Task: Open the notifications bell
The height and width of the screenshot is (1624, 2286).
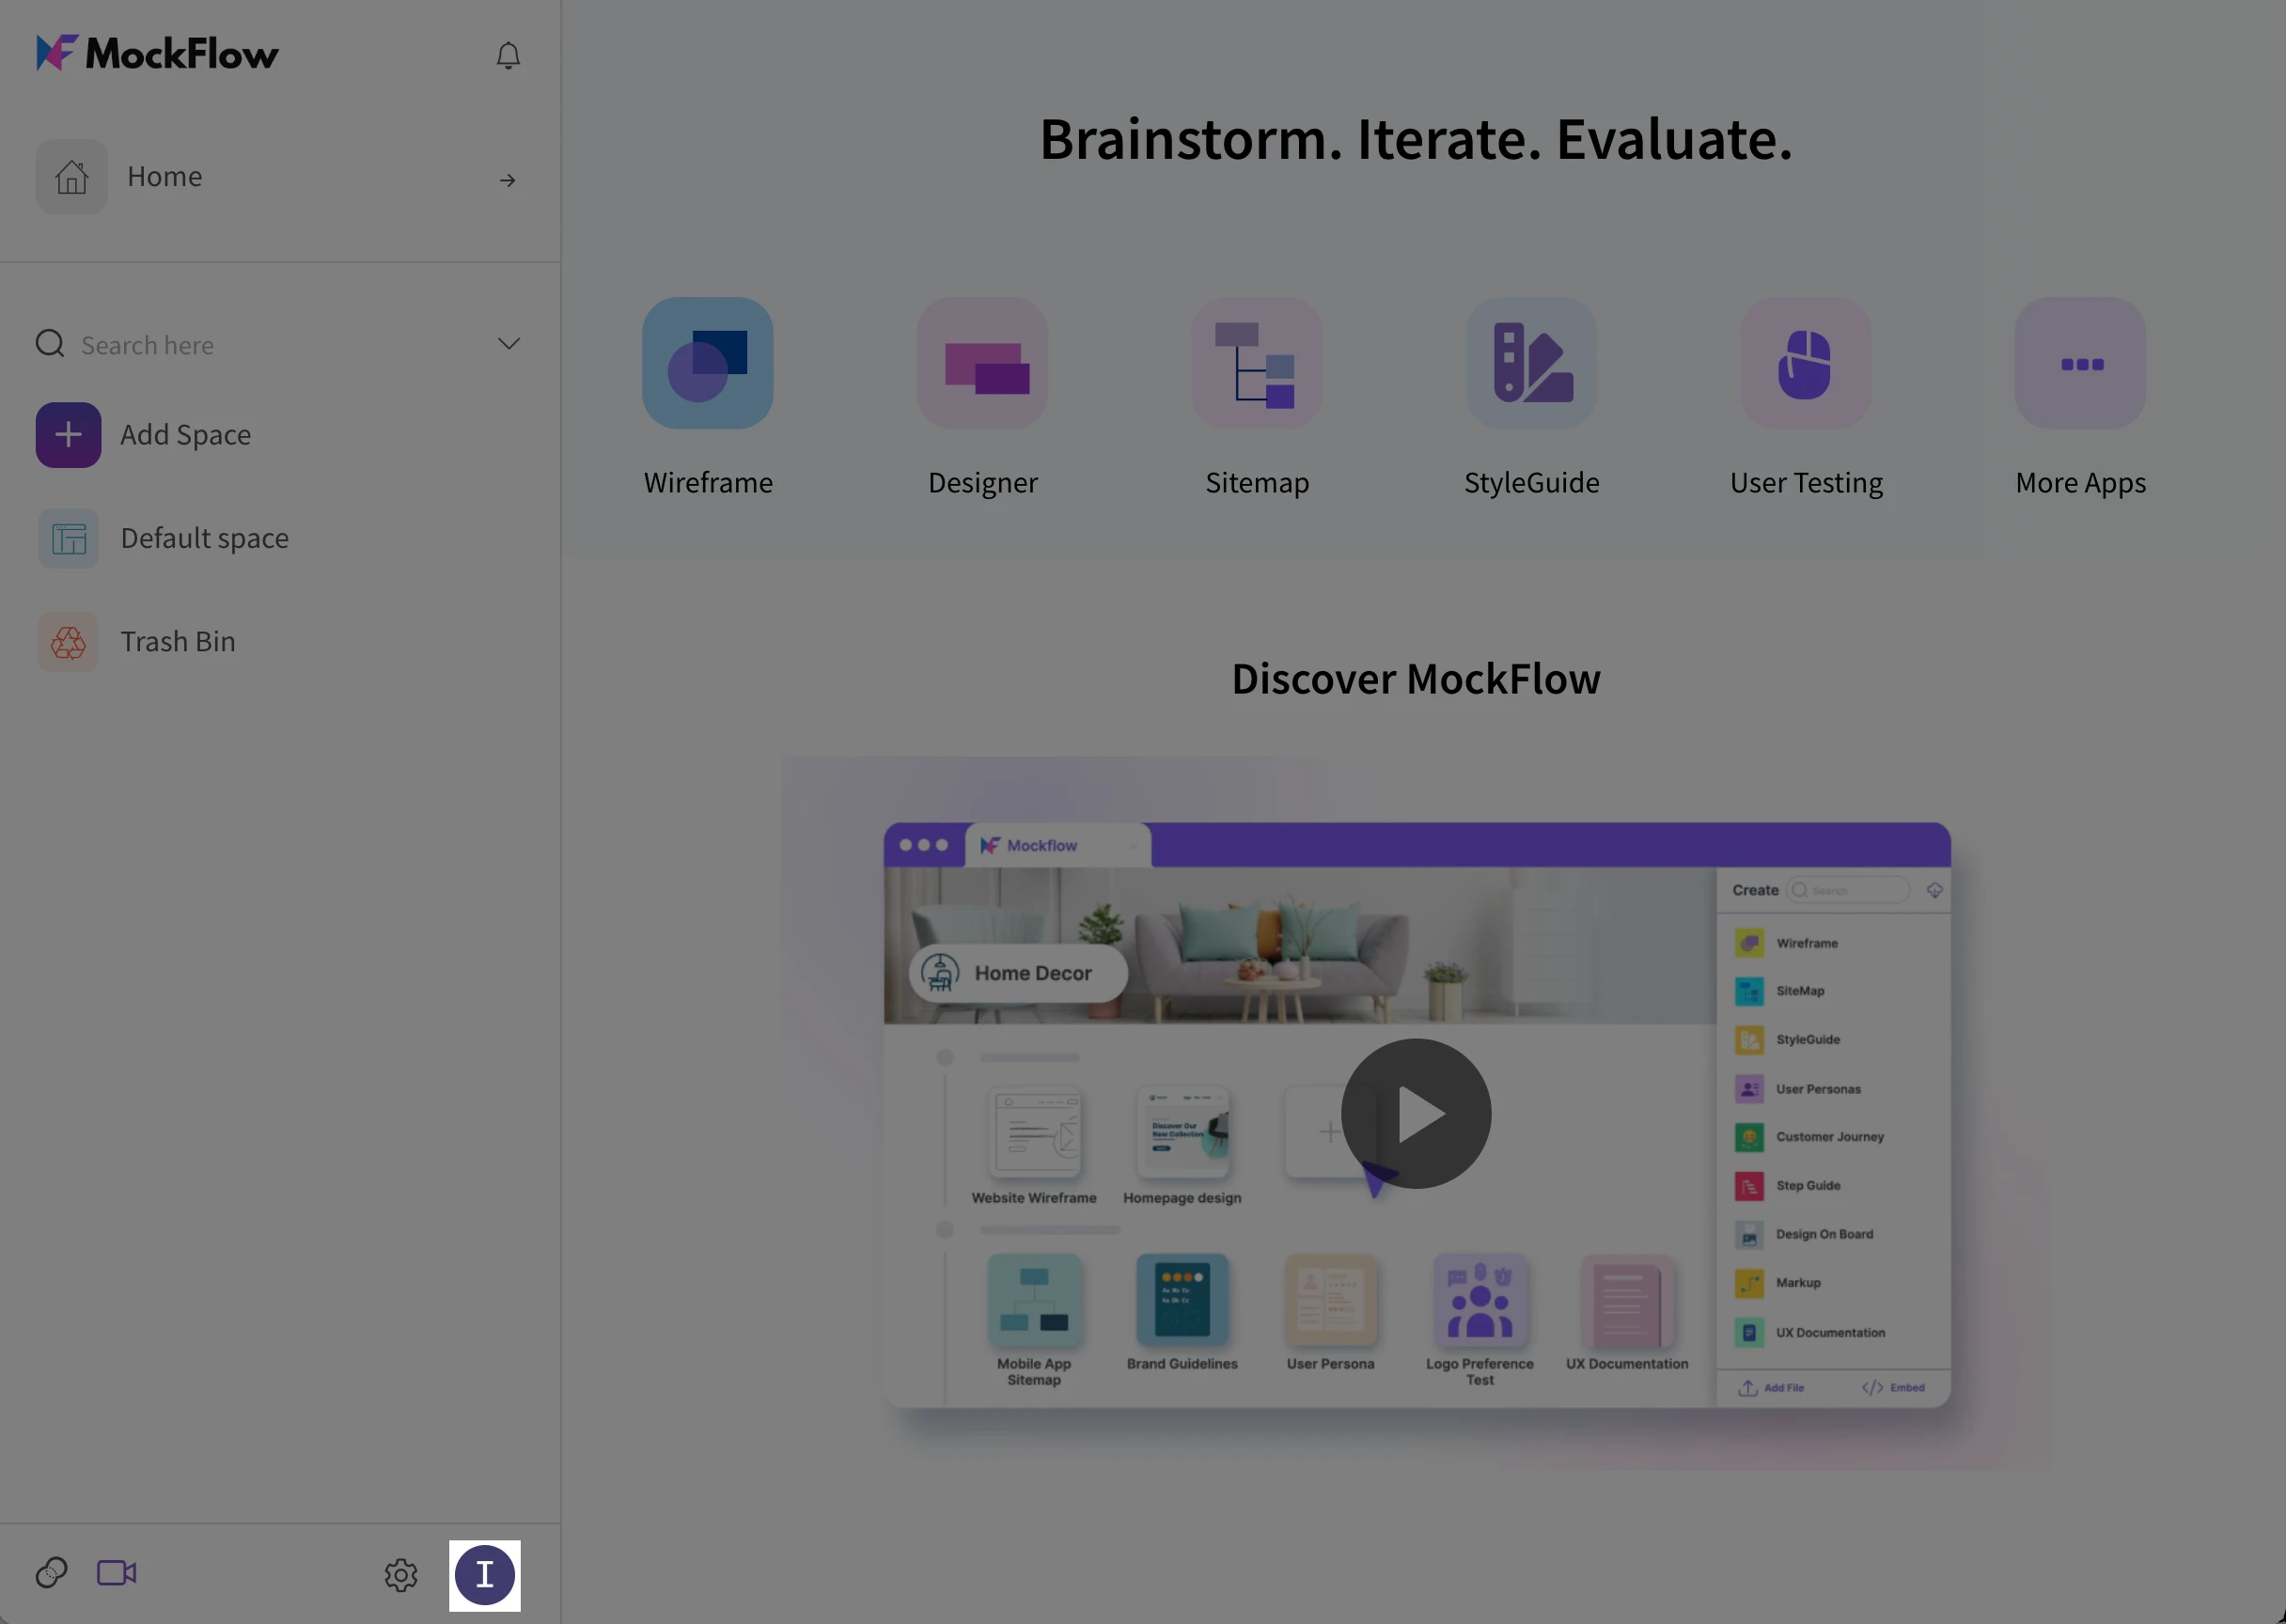Action: click(x=508, y=55)
